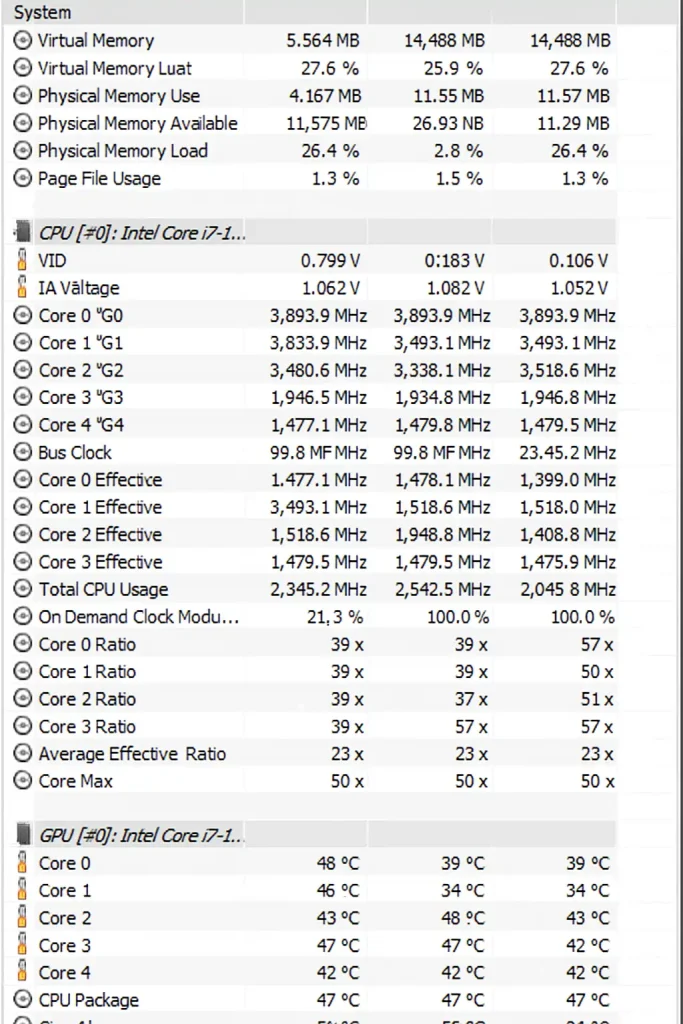Select the Physical Memory Available label
This screenshot has width=683, height=1024.
(137, 124)
